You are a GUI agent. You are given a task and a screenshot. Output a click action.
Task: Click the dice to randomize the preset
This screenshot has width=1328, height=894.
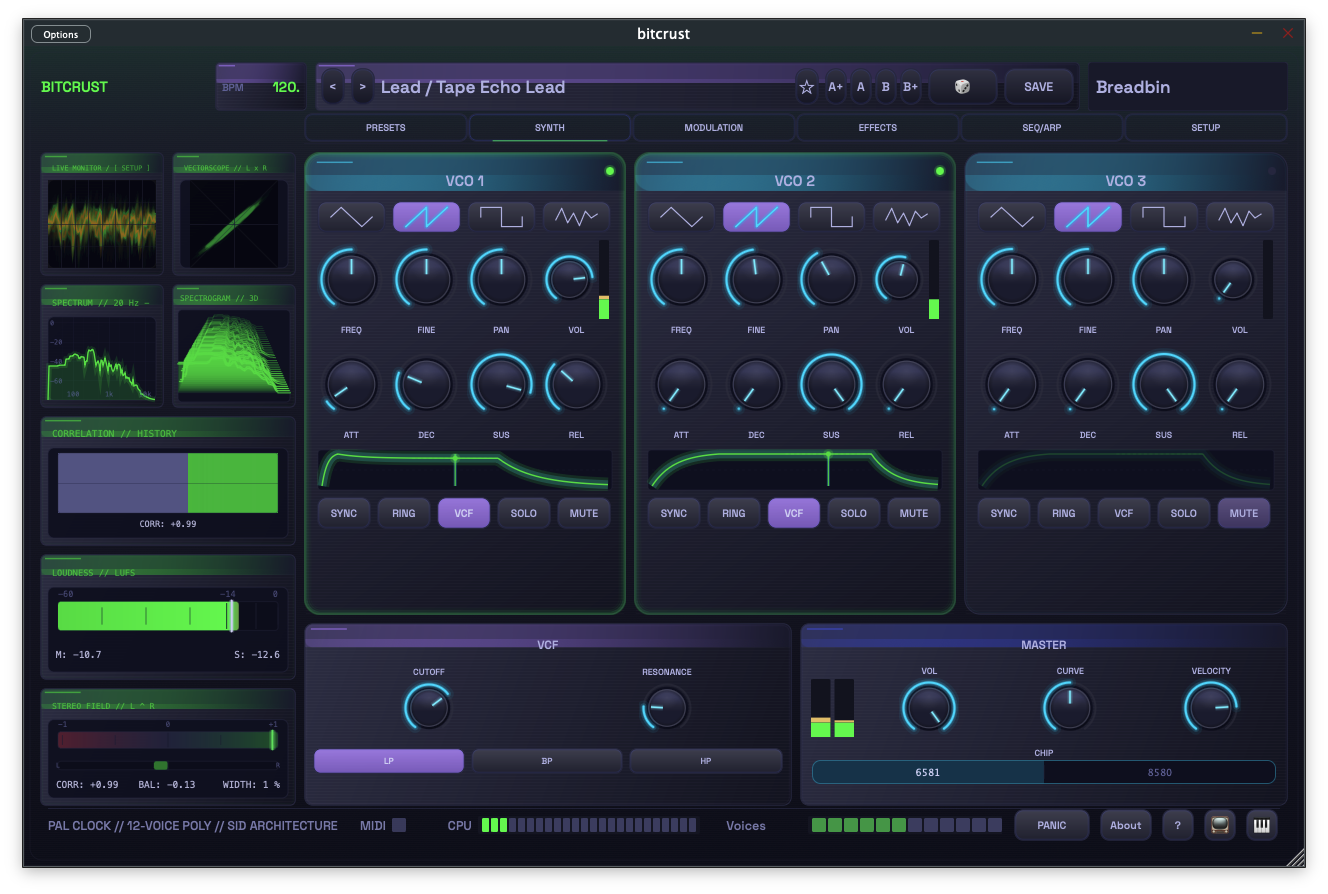pos(964,87)
